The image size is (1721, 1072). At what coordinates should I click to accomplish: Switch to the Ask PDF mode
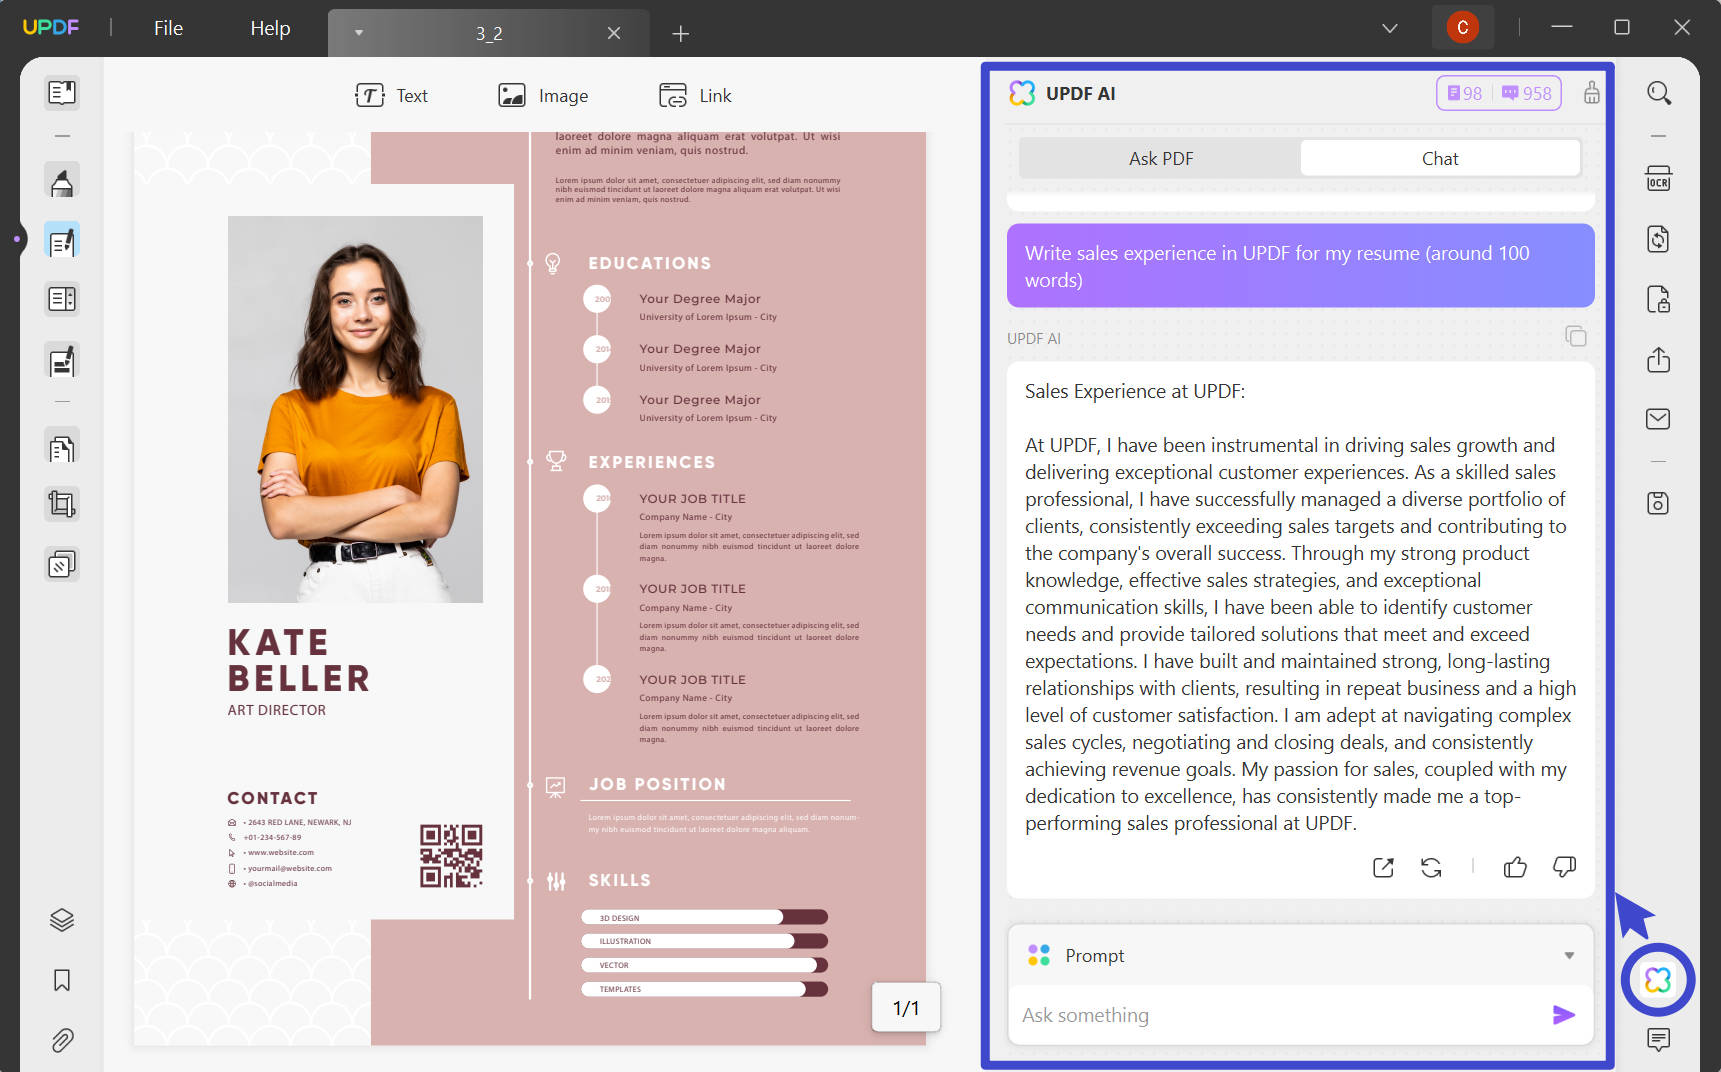(x=1161, y=157)
